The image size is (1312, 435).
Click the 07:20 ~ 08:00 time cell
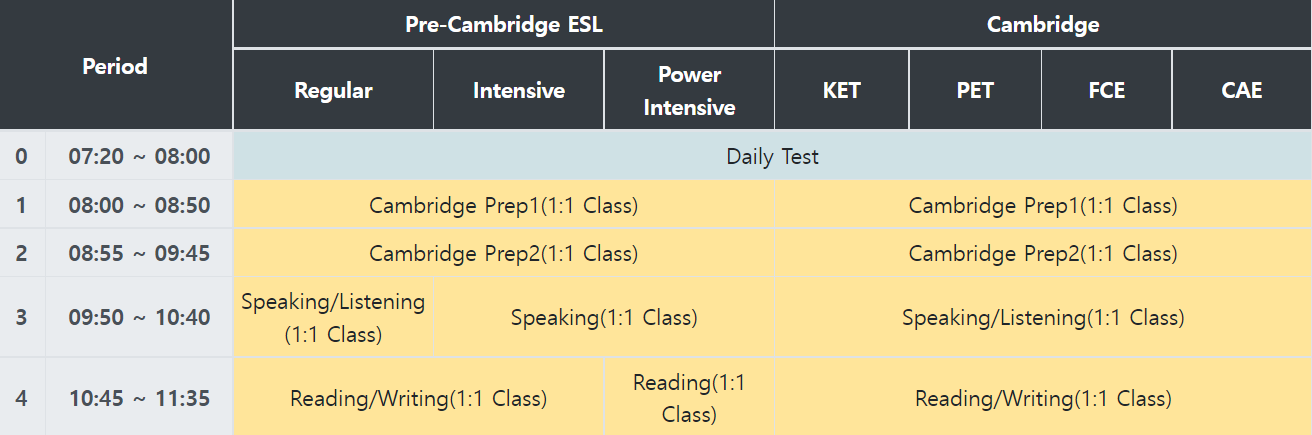(139, 156)
